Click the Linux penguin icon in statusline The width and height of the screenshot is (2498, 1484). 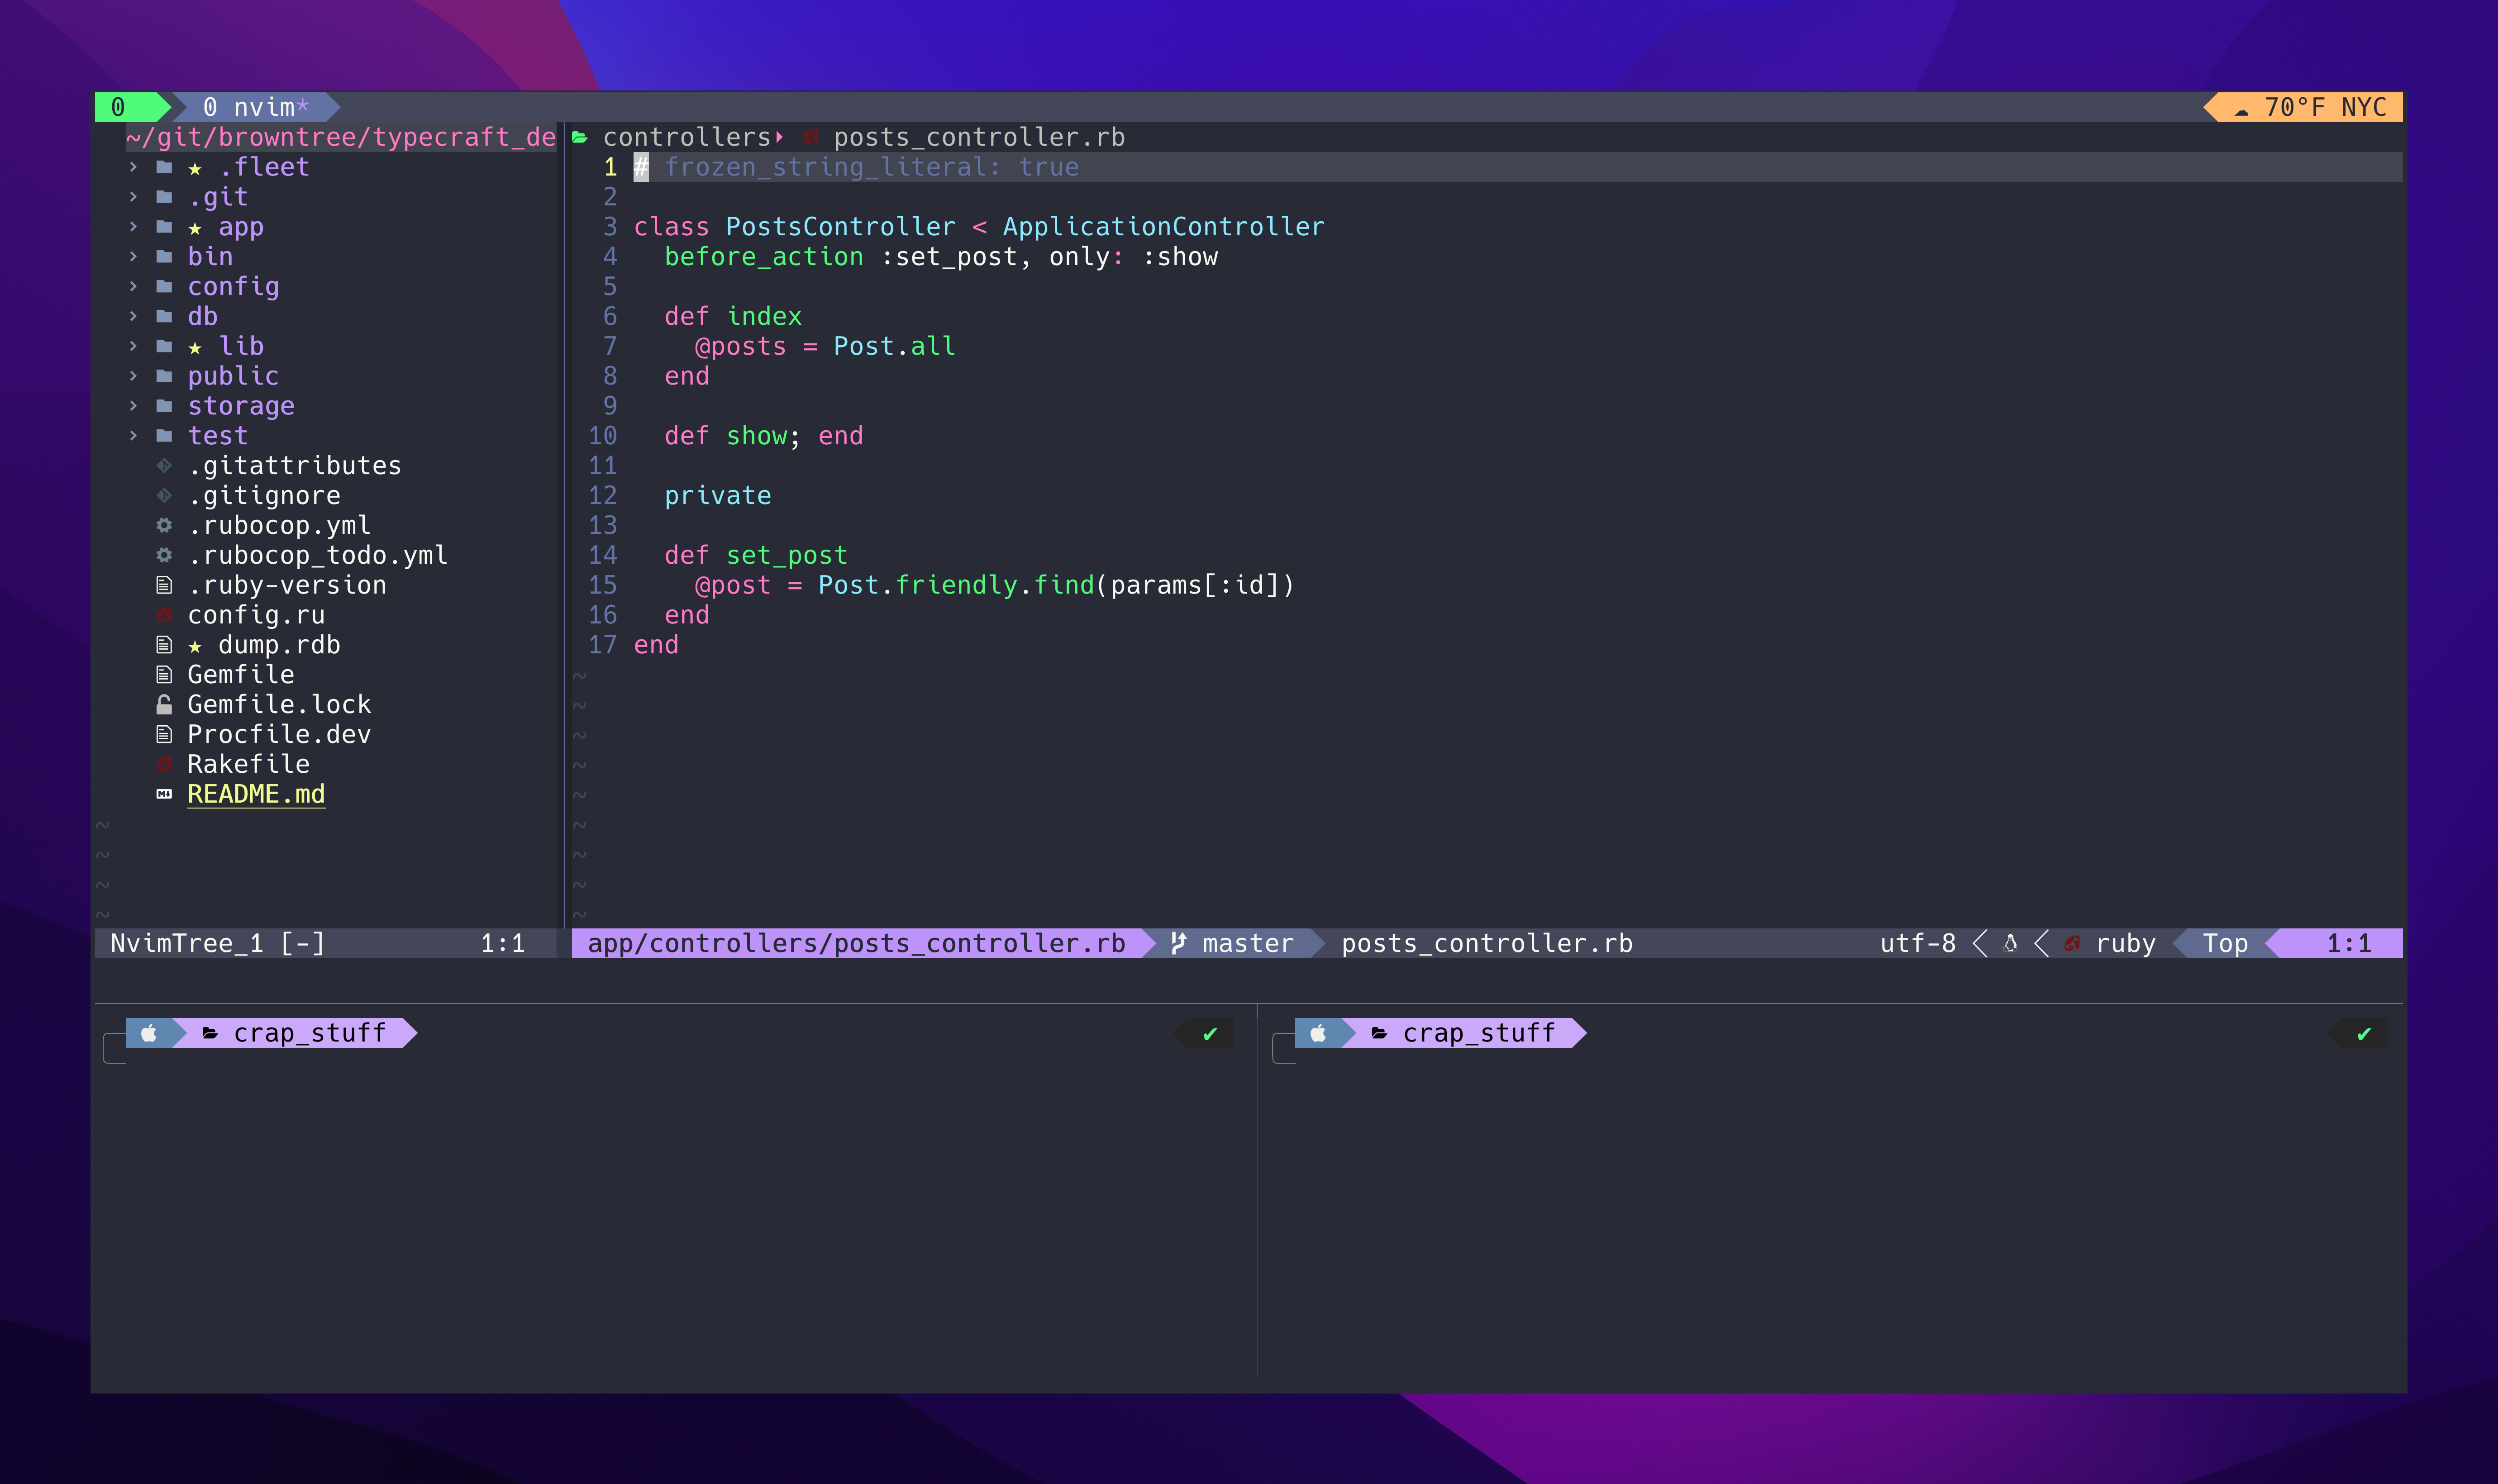coord(2011,943)
